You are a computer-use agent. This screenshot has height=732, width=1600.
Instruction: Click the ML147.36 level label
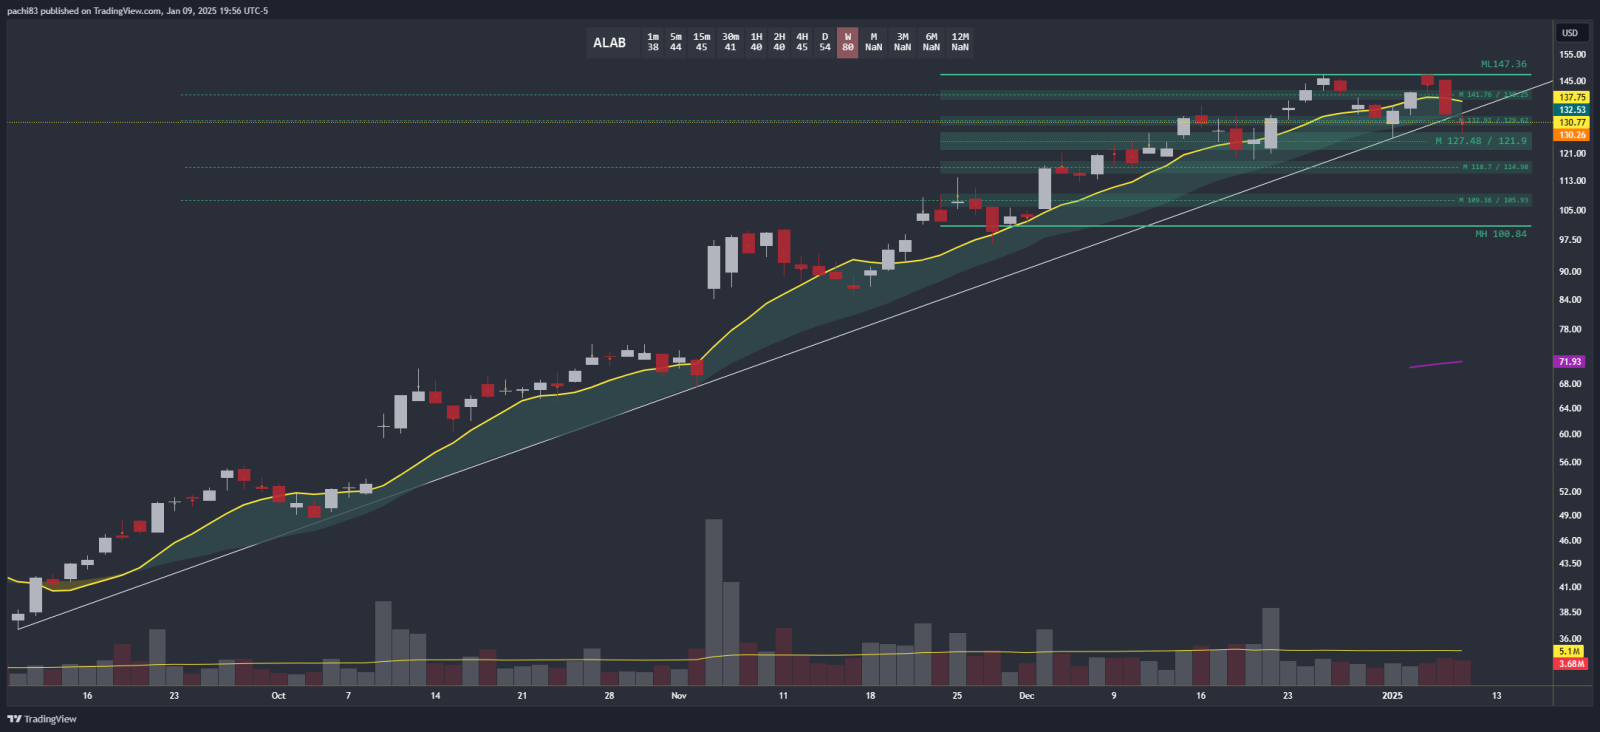[1504, 64]
